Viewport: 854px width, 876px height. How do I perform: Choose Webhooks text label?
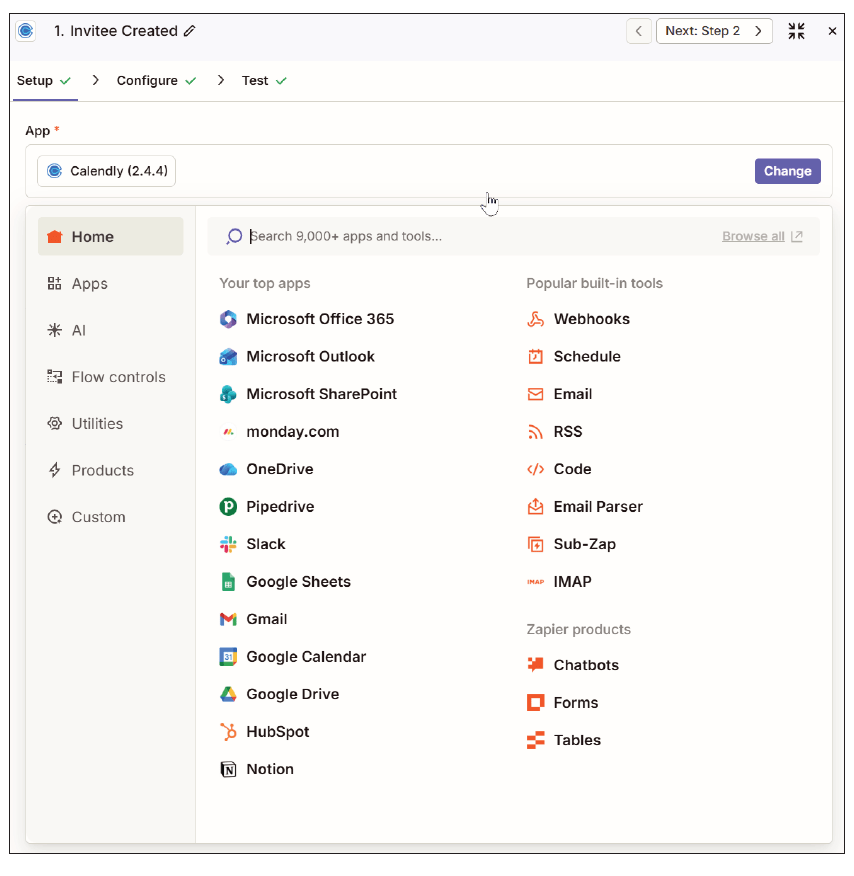click(x=591, y=319)
